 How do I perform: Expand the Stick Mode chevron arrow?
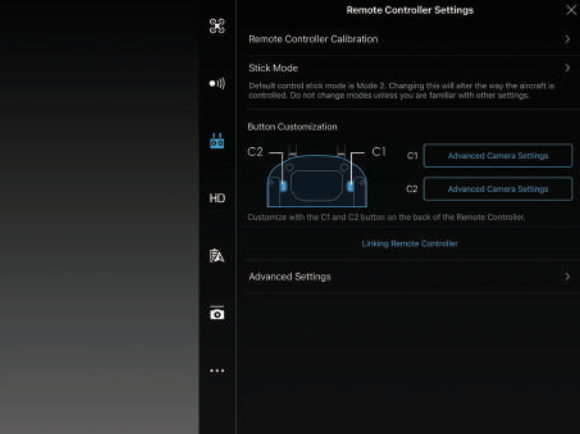567,68
